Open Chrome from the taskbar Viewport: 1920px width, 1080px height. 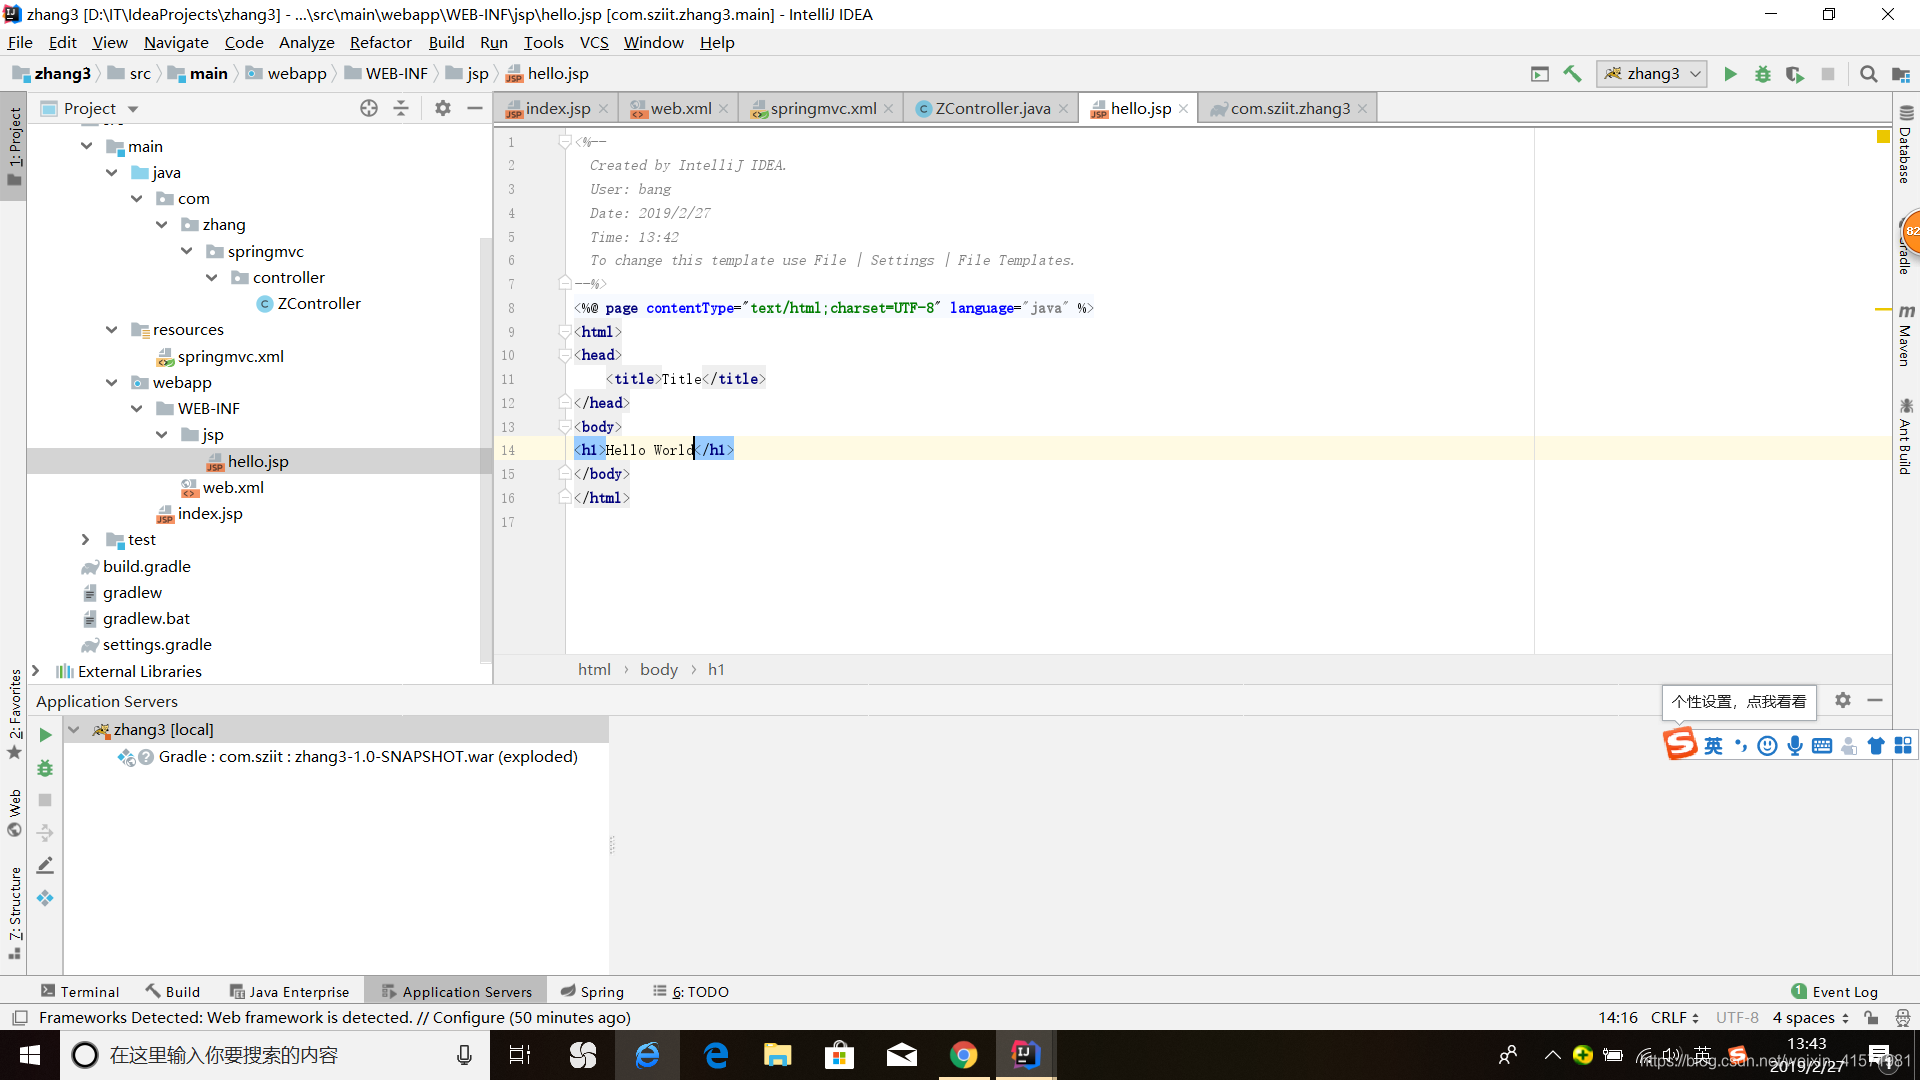[963, 1055]
